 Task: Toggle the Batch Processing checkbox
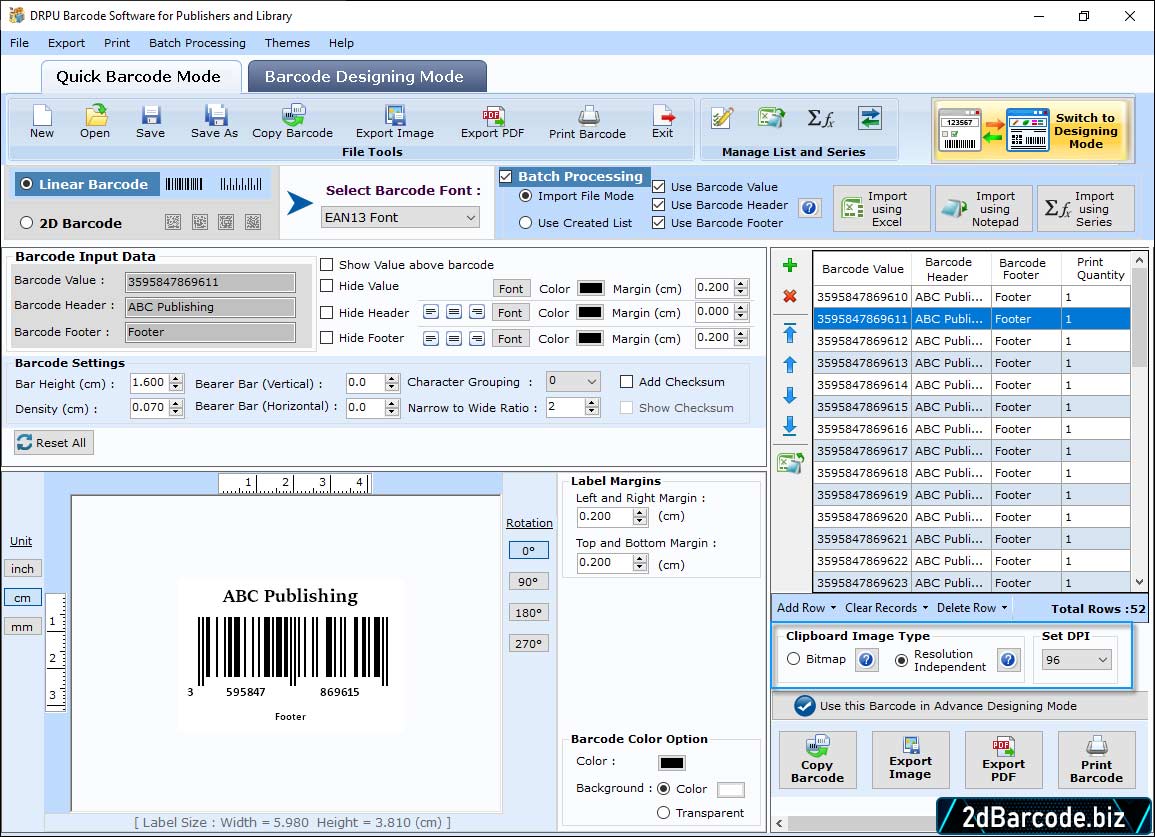click(x=505, y=176)
